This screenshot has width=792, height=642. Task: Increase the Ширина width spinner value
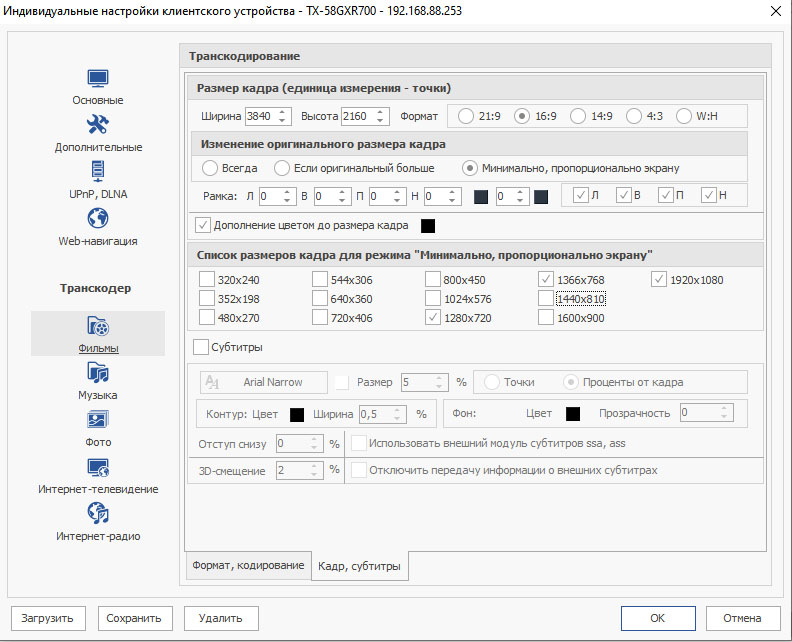pyautogui.click(x=283, y=111)
